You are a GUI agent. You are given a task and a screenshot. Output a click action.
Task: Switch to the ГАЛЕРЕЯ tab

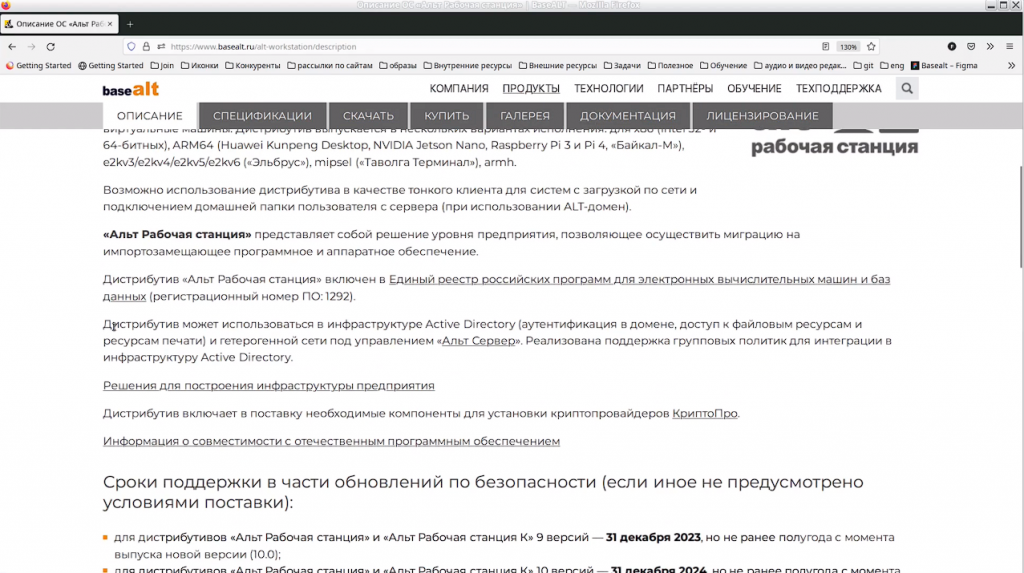525,116
